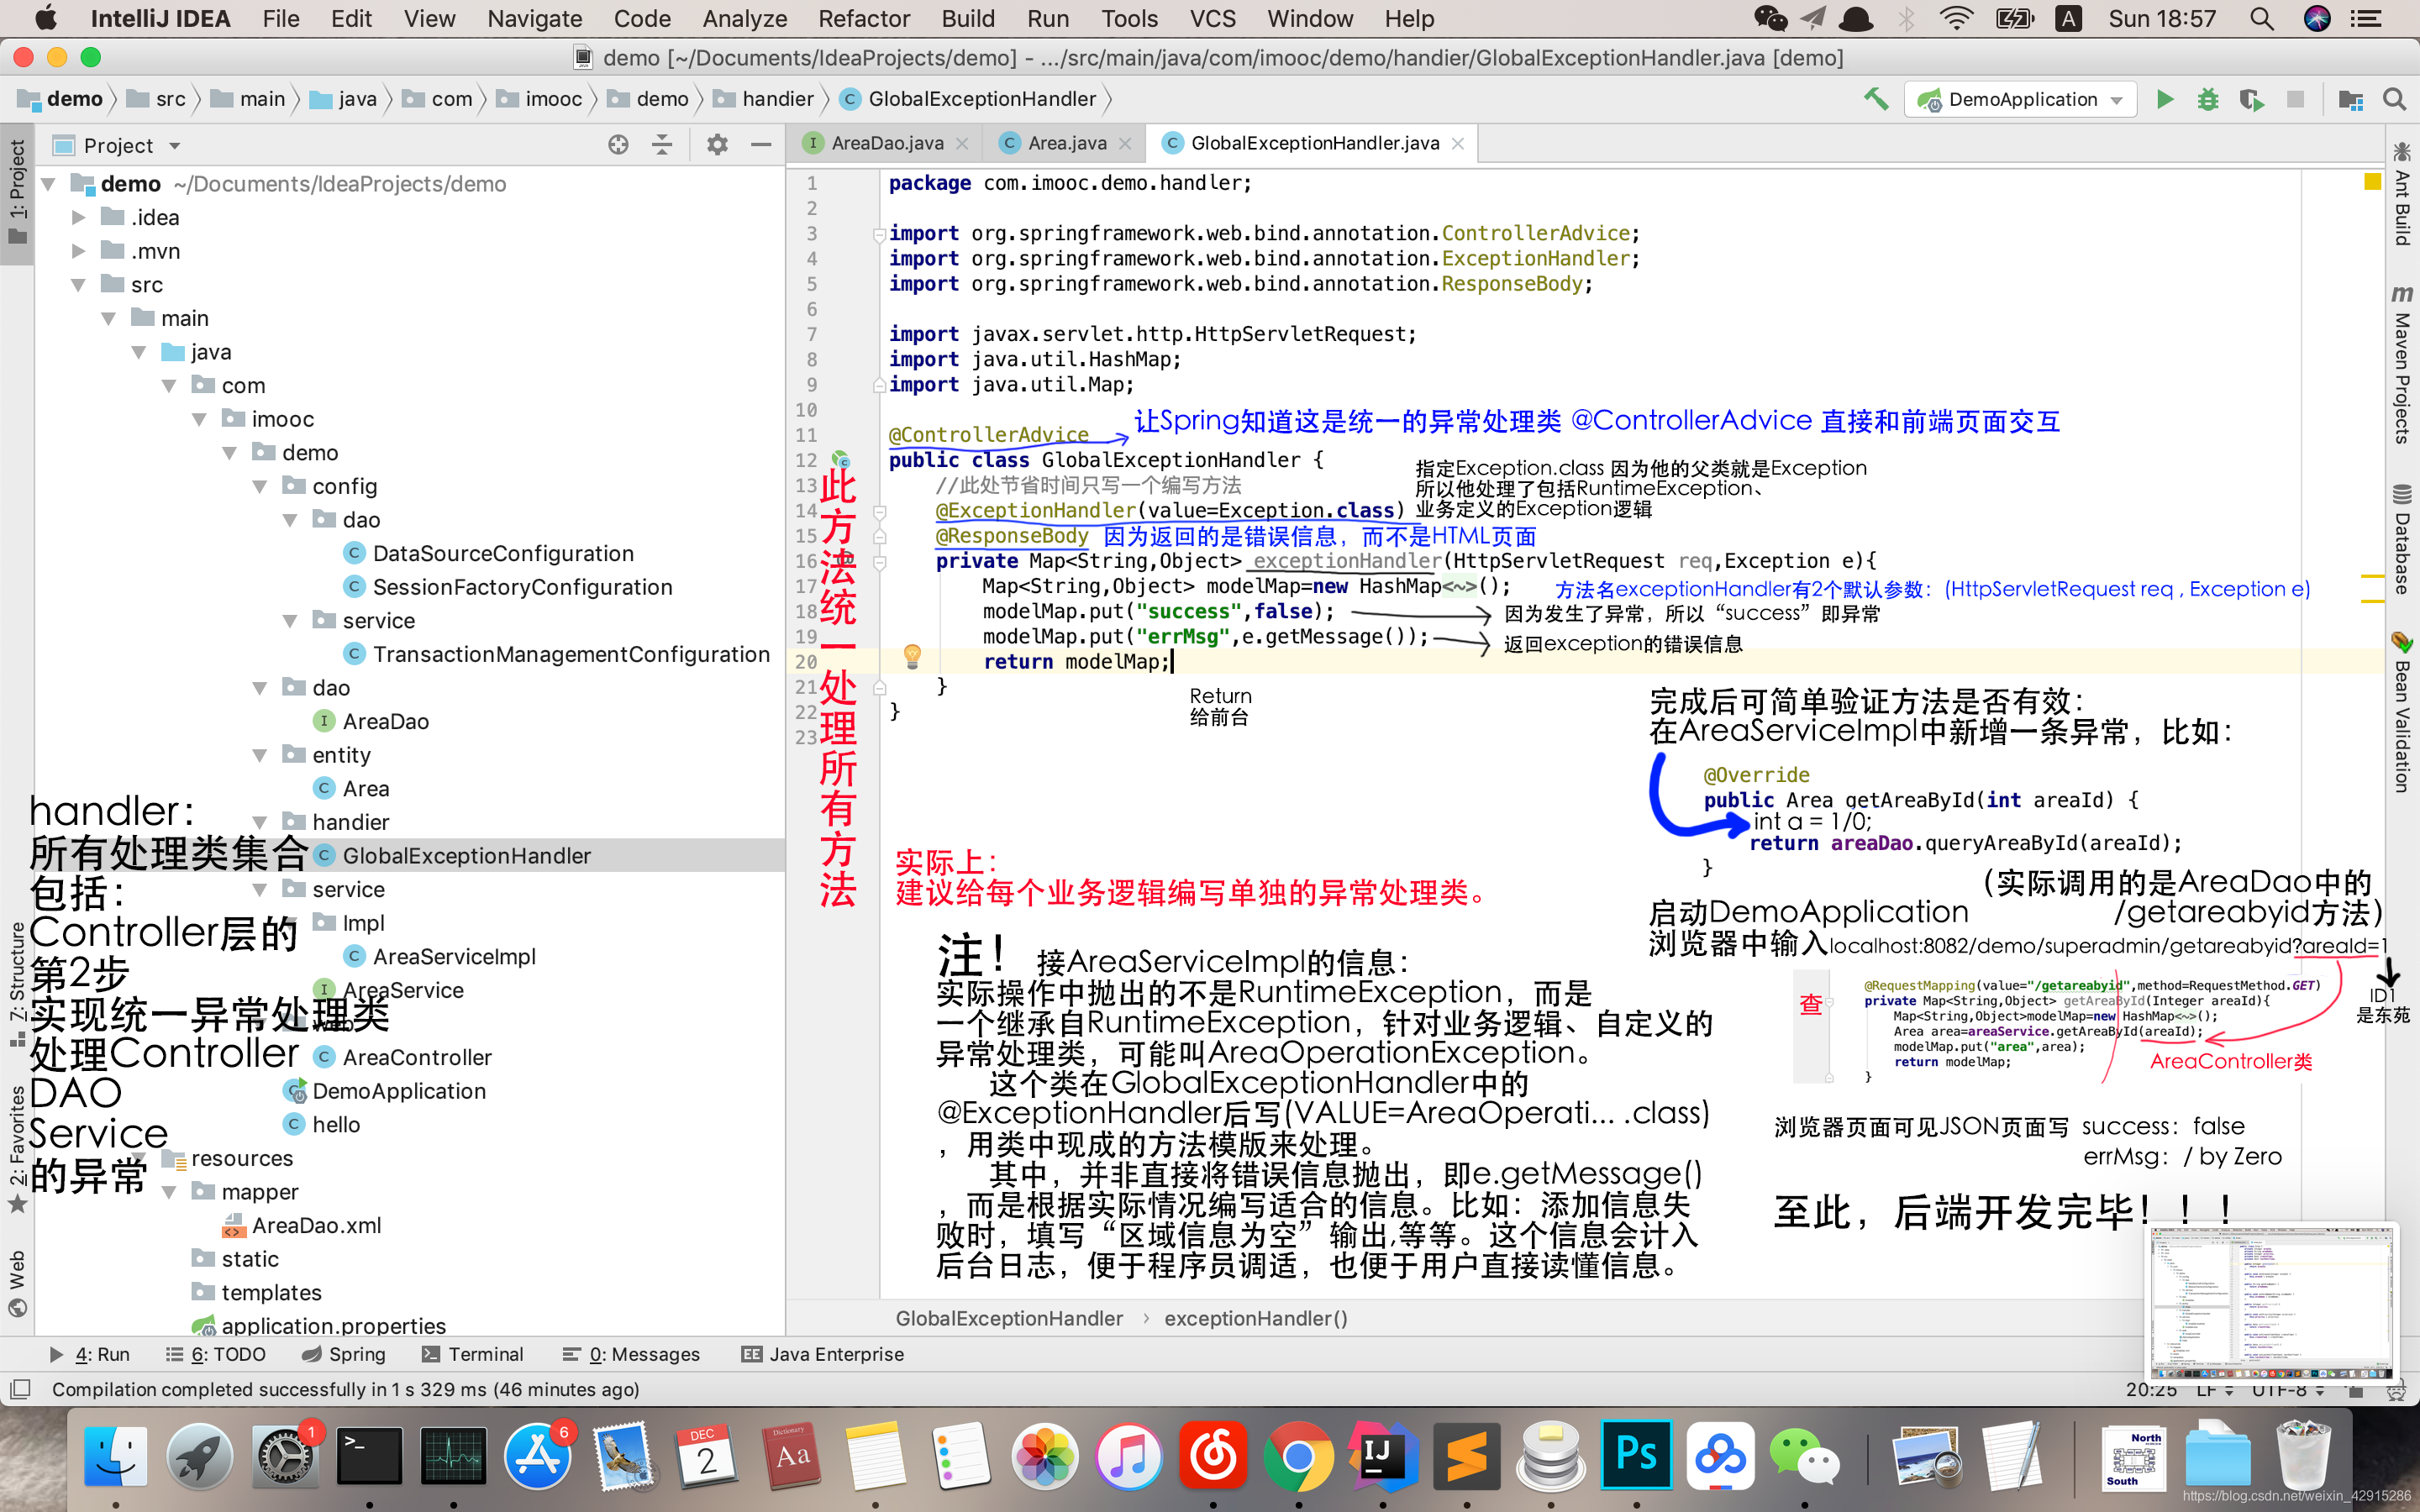Click the Stop square icon in toolbar
This screenshot has height=1512, width=2420.
coord(2295,99)
